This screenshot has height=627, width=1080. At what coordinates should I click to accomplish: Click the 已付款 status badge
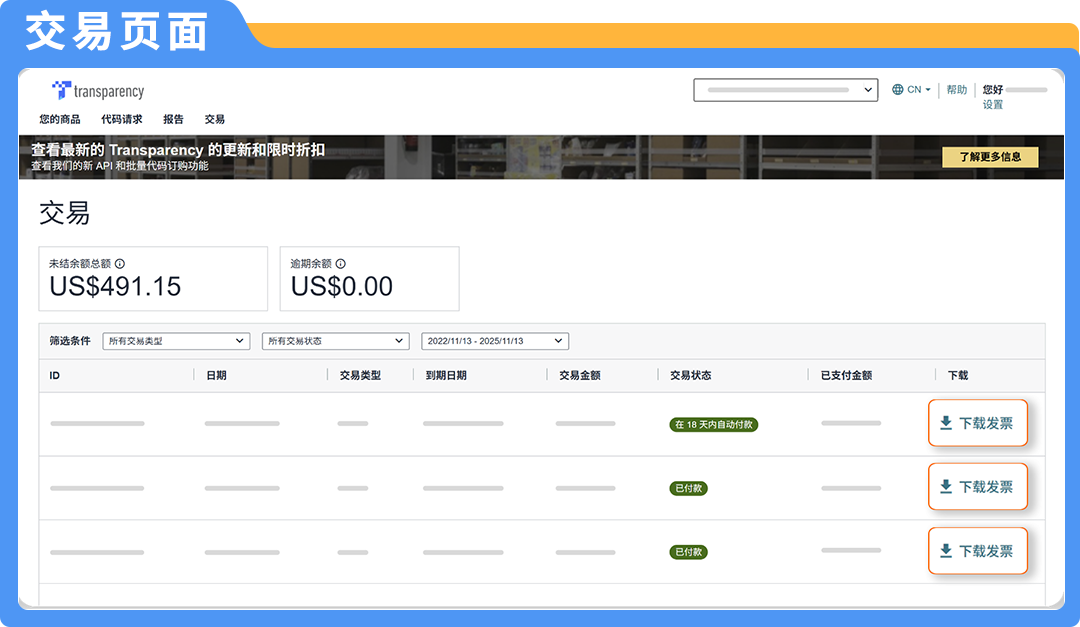688,488
